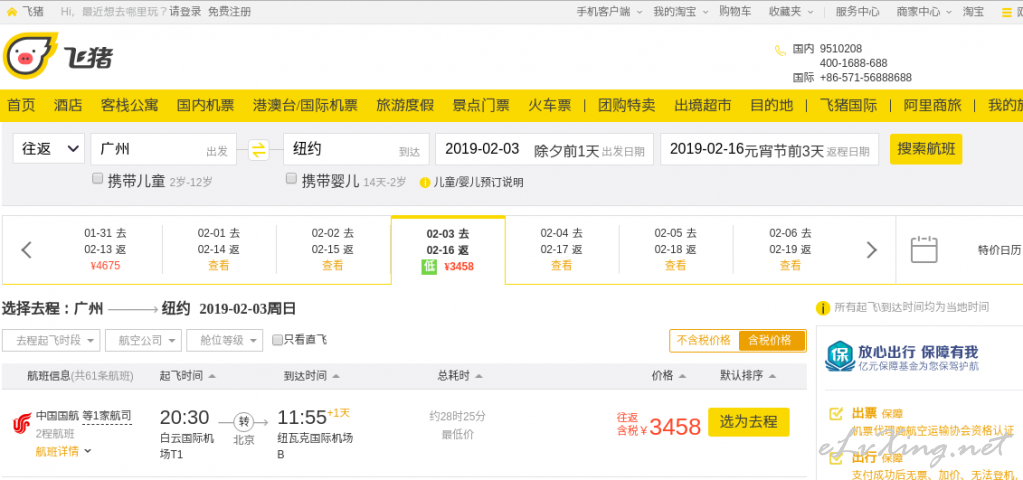The width and height of the screenshot is (1023, 480).
Task: Click 请登录 login link
Action: pos(185,12)
